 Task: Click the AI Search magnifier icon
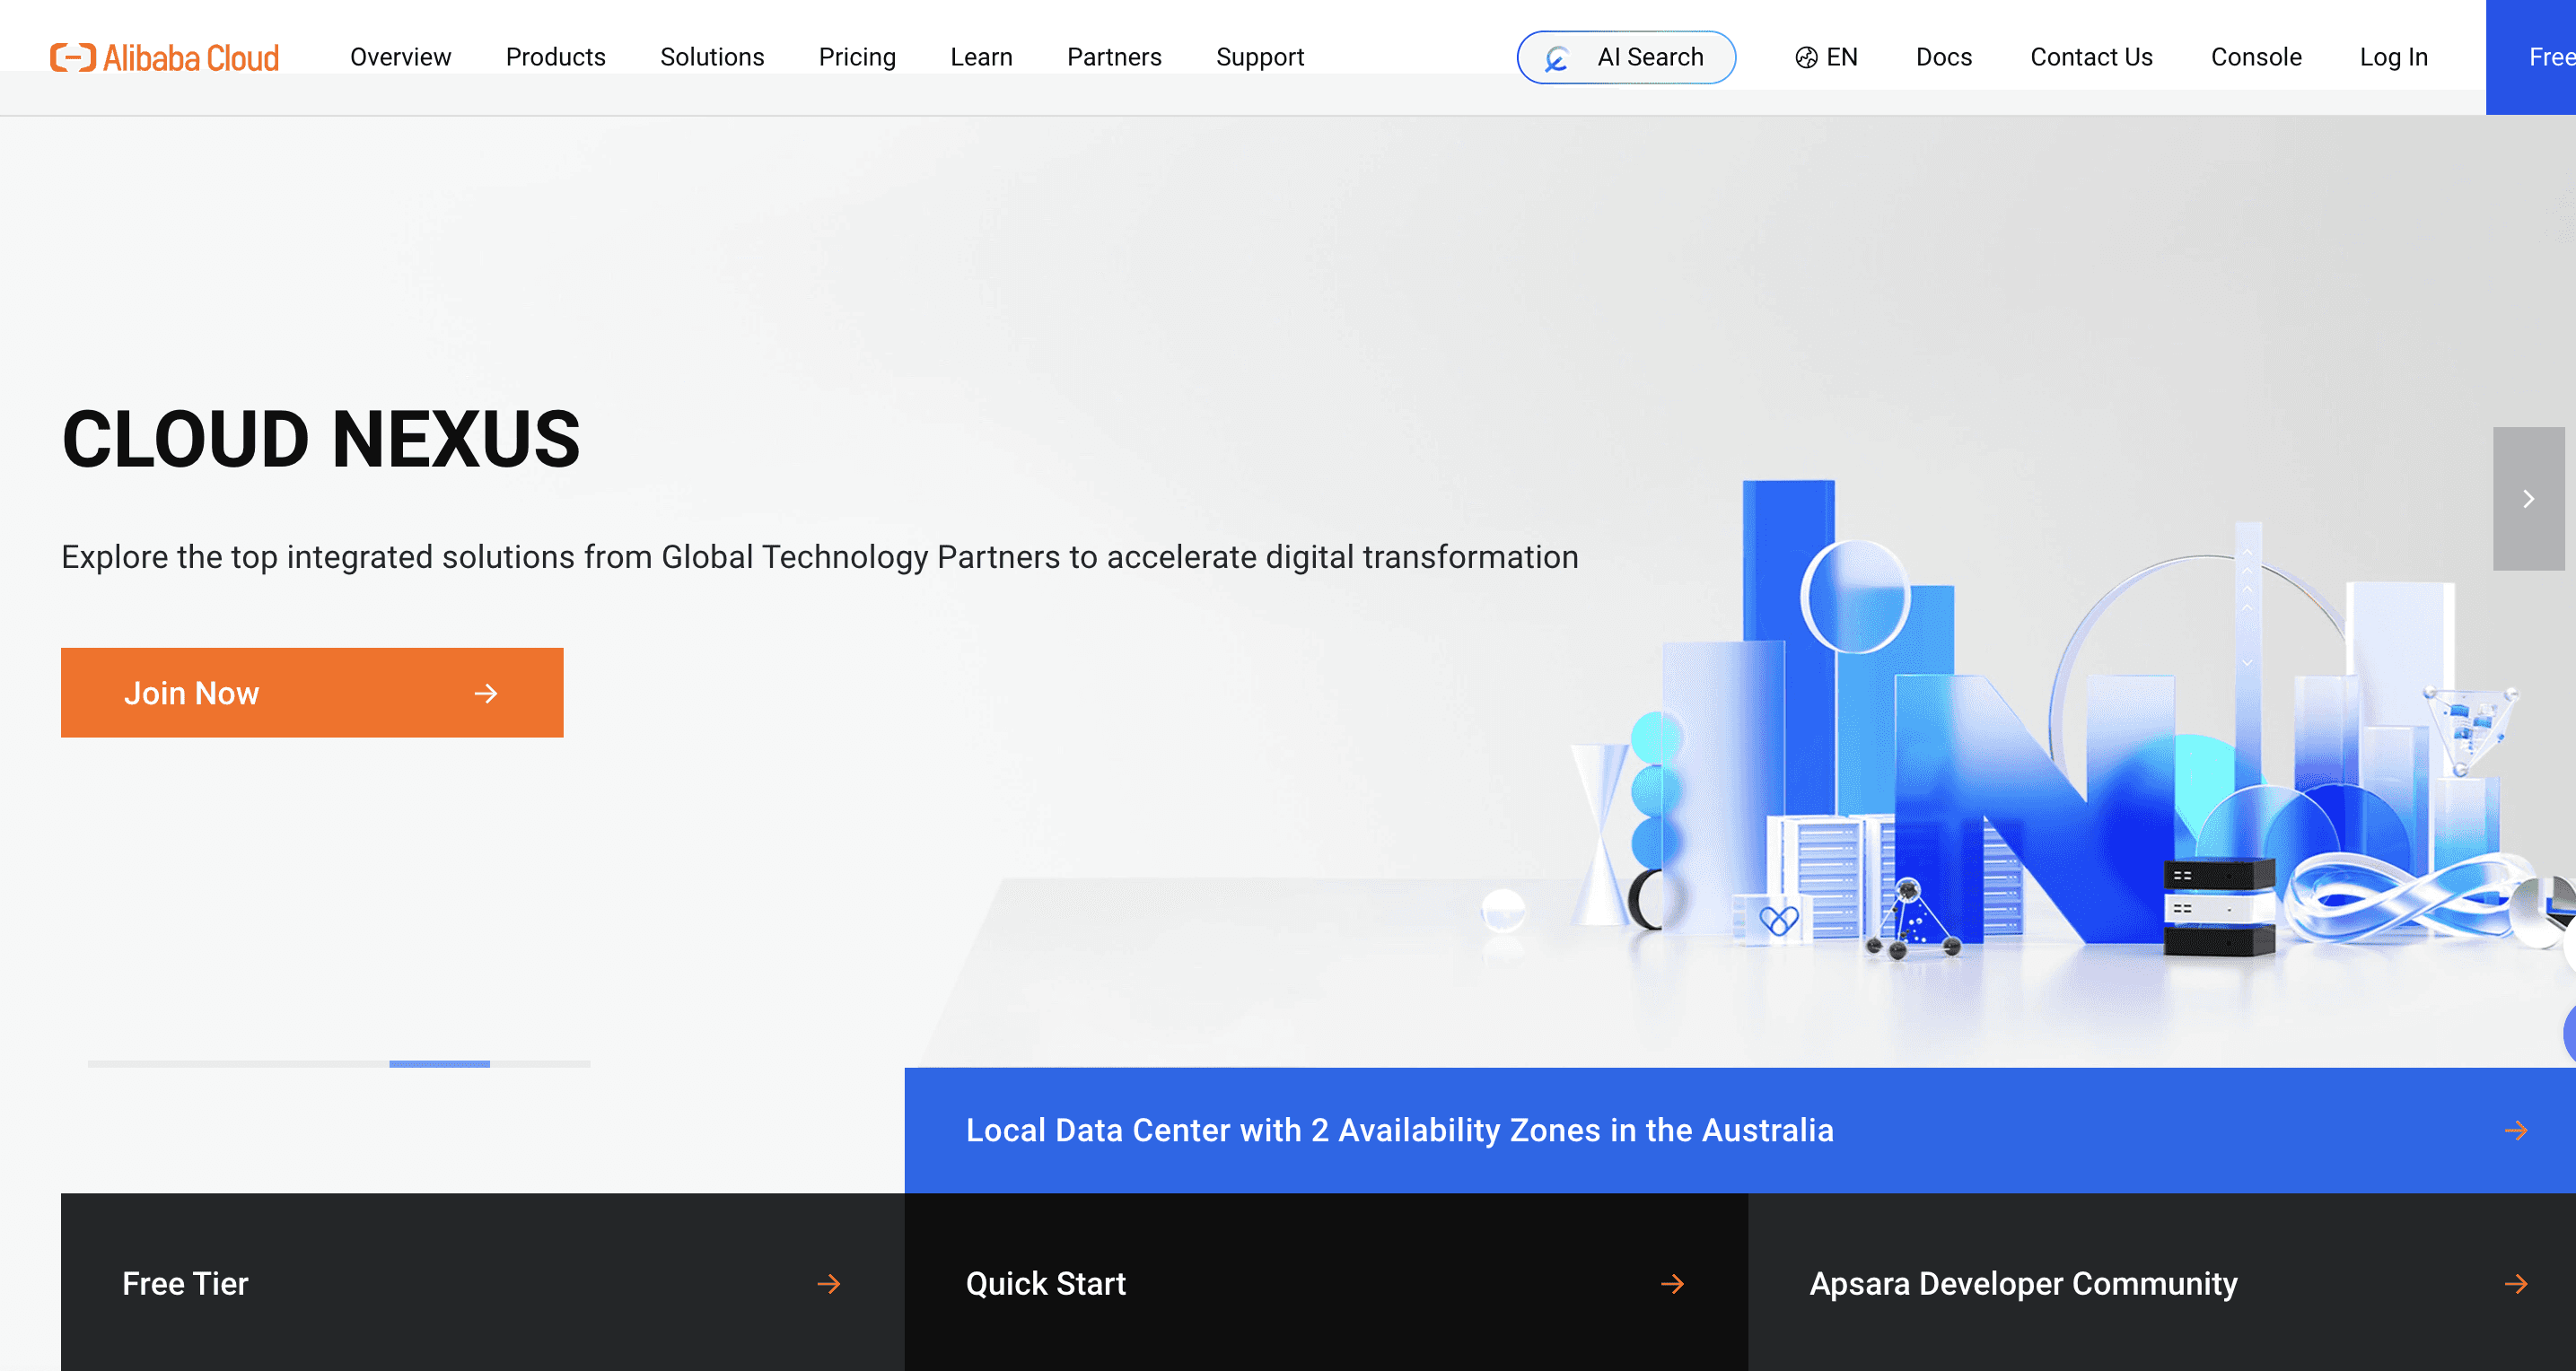point(1556,59)
